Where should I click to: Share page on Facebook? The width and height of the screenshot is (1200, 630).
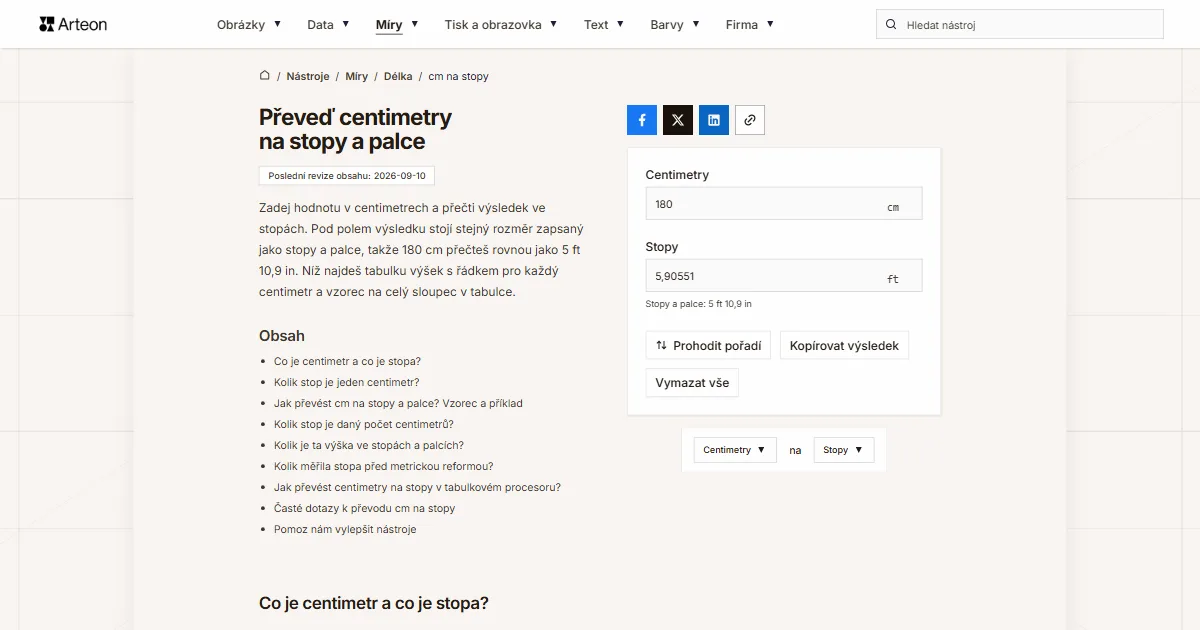[x=642, y=120]
